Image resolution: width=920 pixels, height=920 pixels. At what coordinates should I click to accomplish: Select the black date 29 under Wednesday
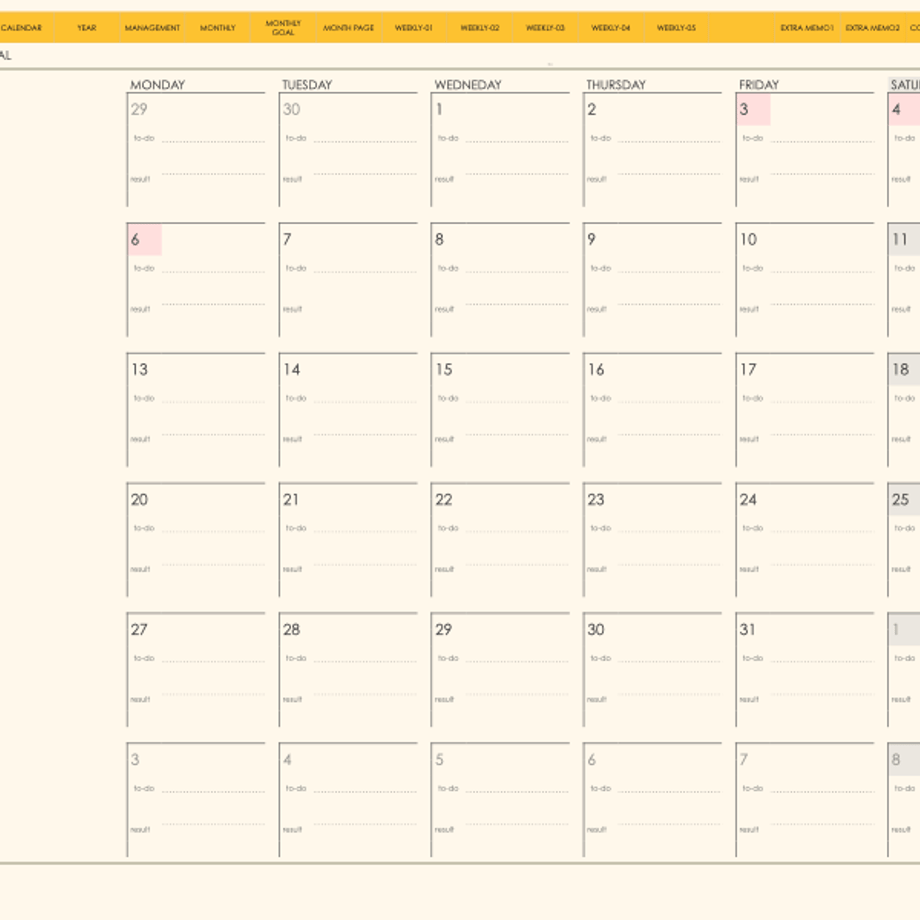click(x=444, y=630)
